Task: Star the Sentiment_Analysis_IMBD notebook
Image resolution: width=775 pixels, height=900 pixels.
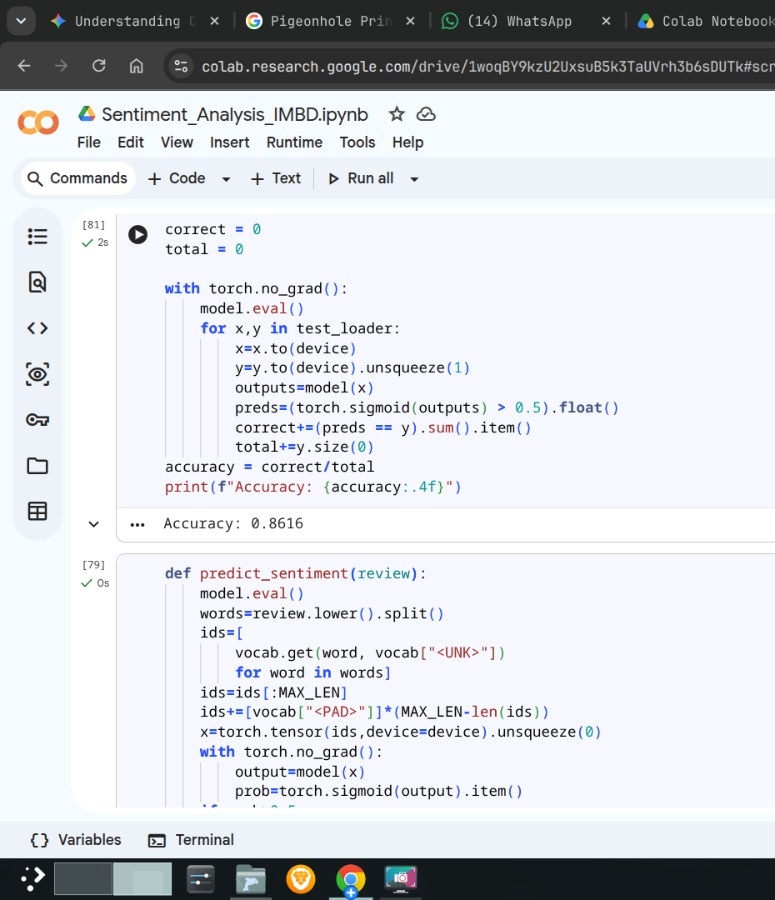Action: 397,114
